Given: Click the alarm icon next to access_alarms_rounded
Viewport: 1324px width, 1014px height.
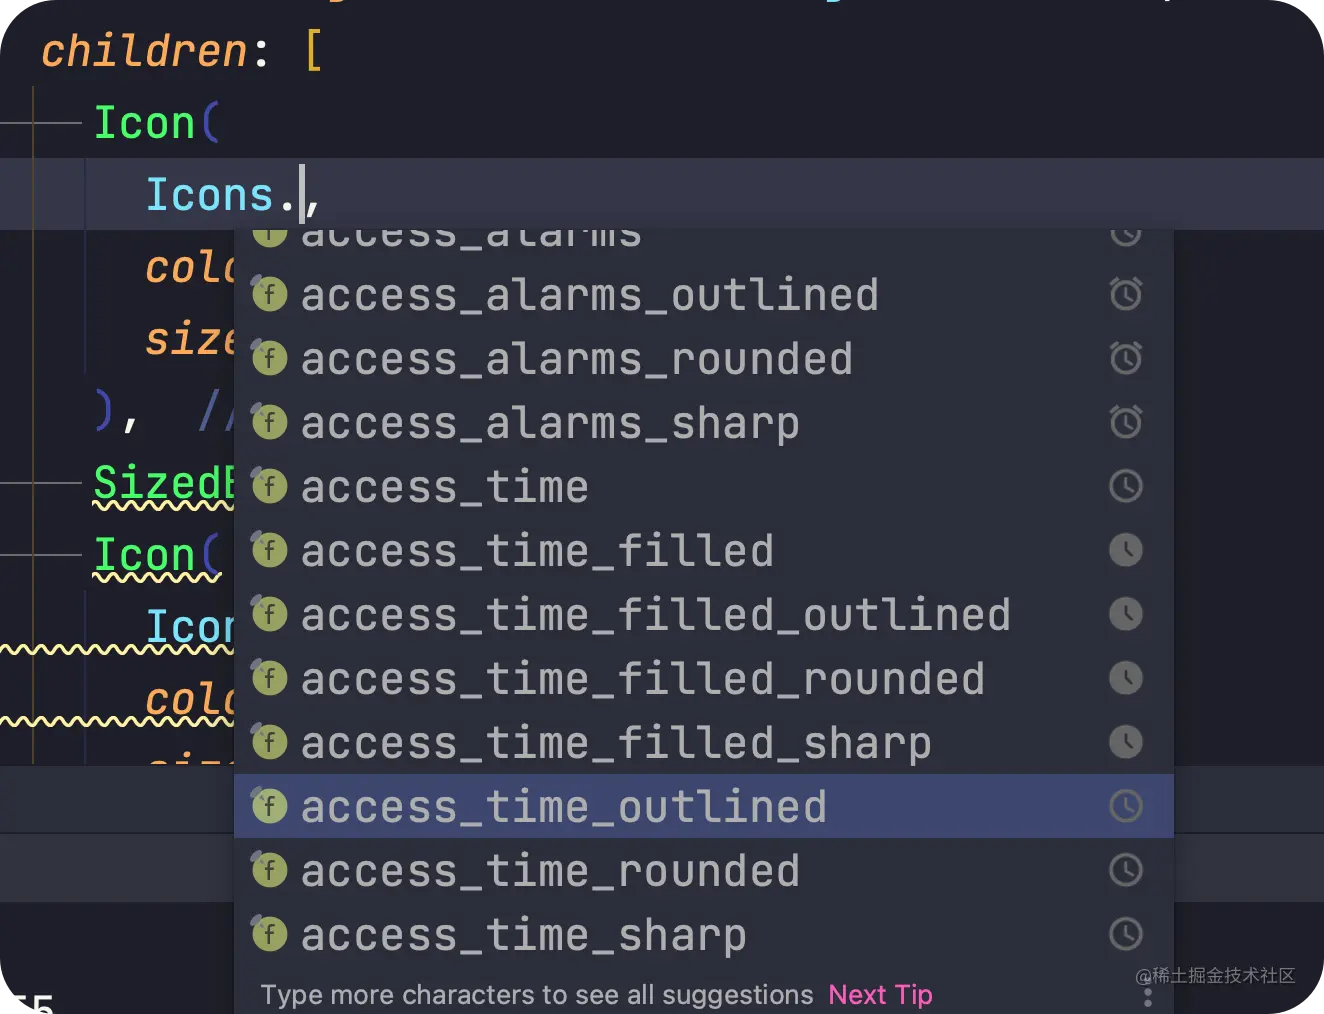Looking at the screenshot, I should pos(1126,358).
